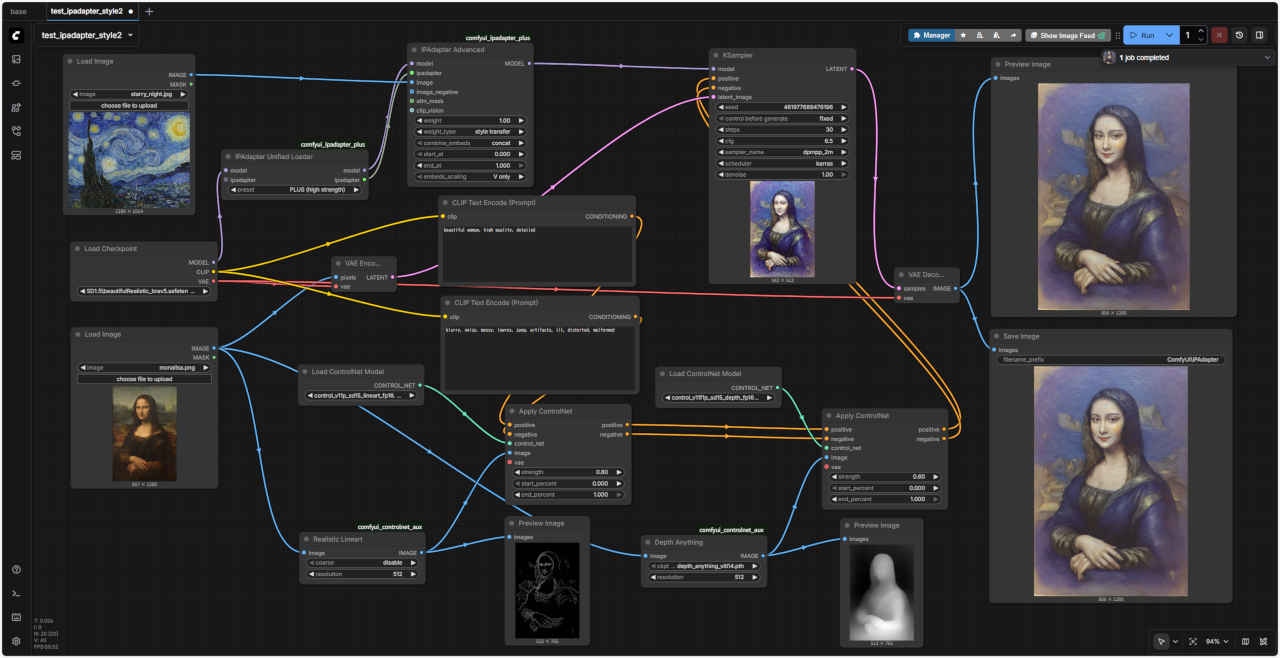This screenshot has height=658, width=1280.
Task: Switch to the base workflow tab
Action: 19,11
